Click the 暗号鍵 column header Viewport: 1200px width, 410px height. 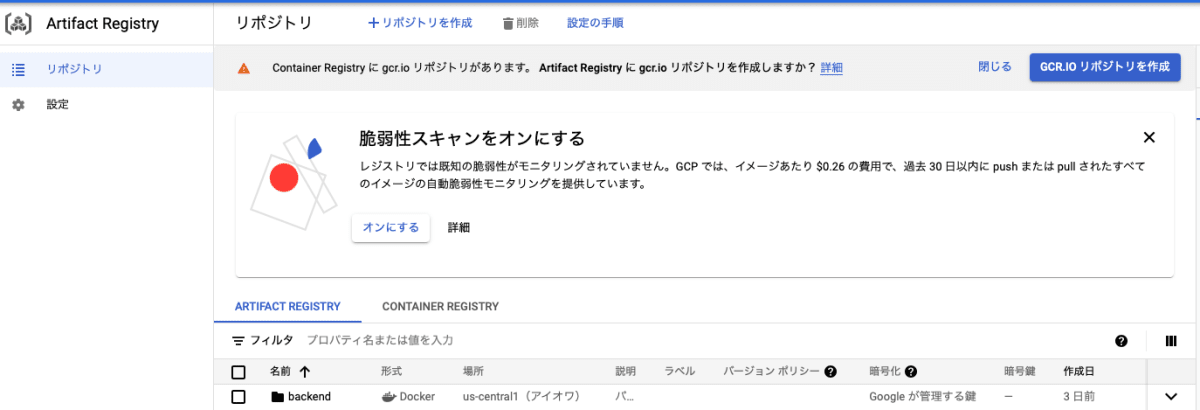1019,371
